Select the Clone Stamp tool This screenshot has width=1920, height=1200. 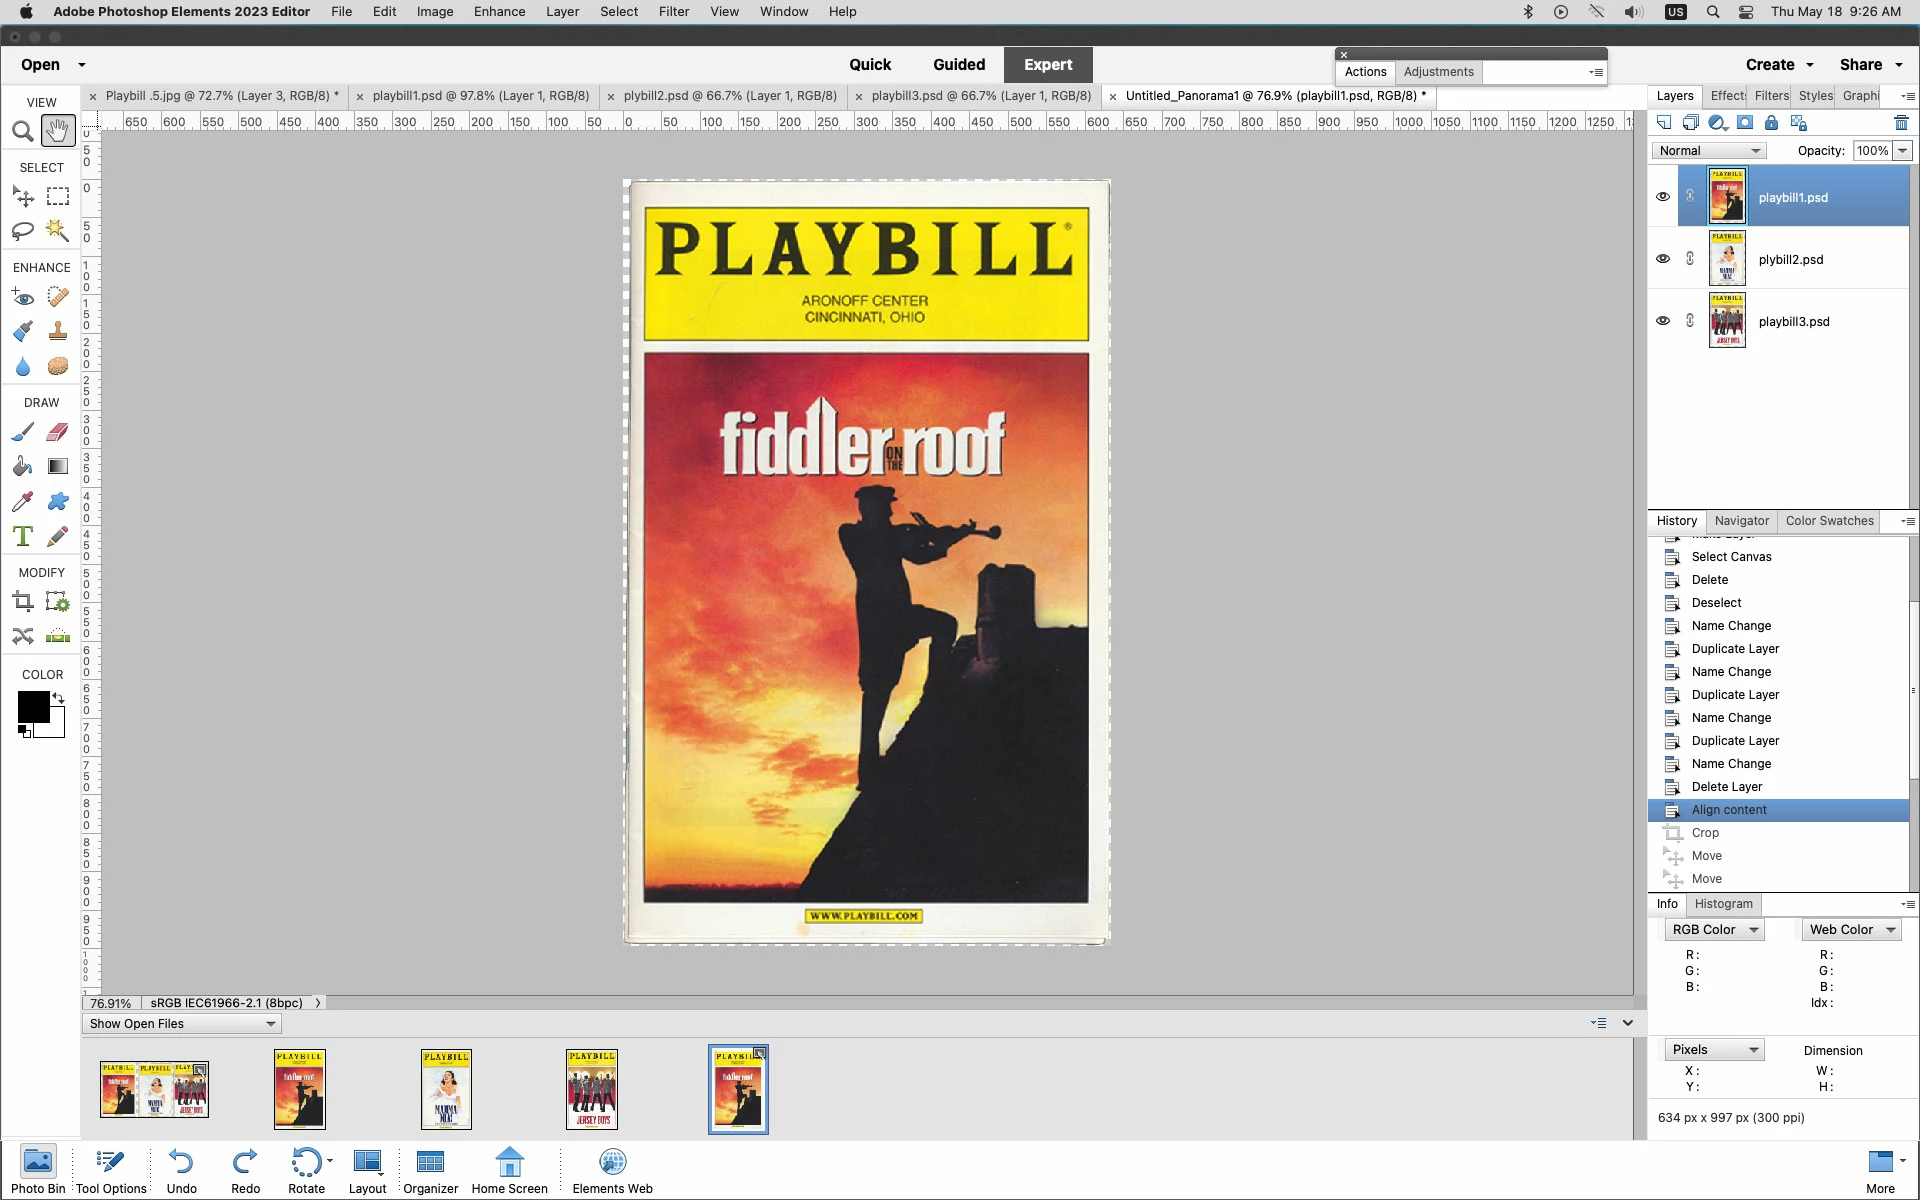click(58, 331)
